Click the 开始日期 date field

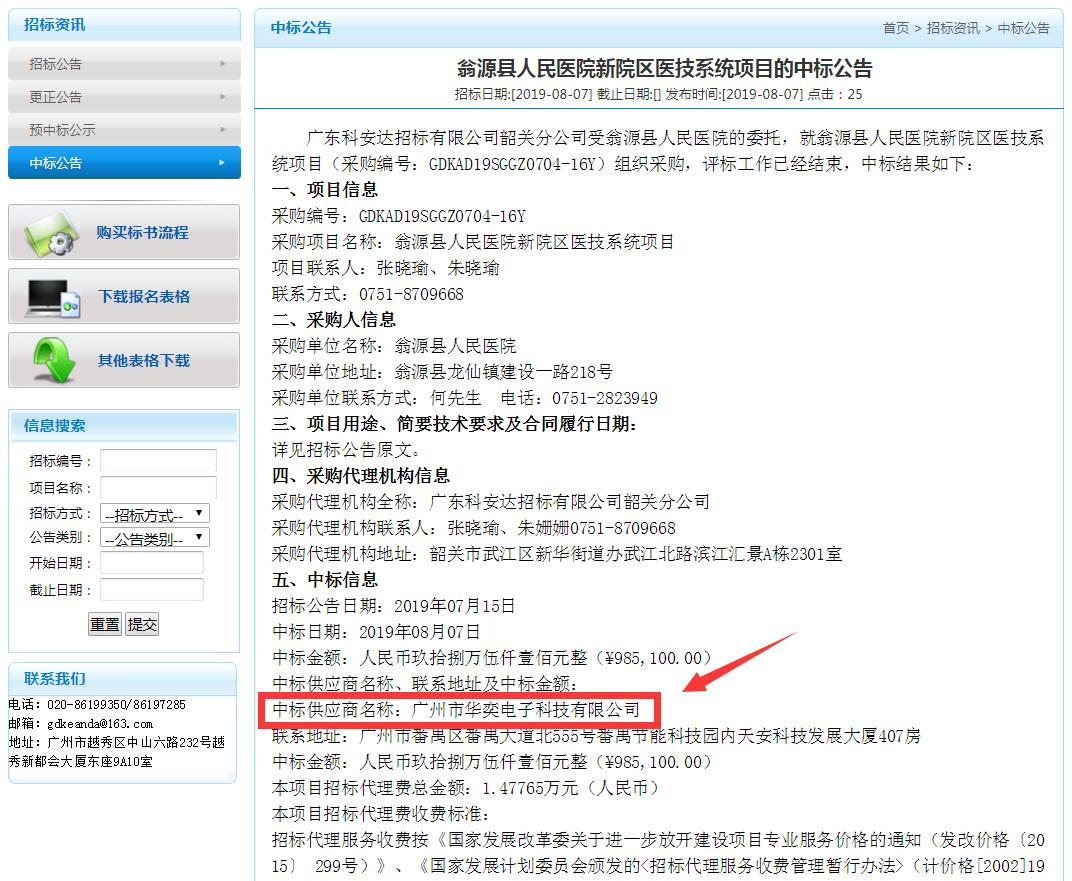pos(151,563)
